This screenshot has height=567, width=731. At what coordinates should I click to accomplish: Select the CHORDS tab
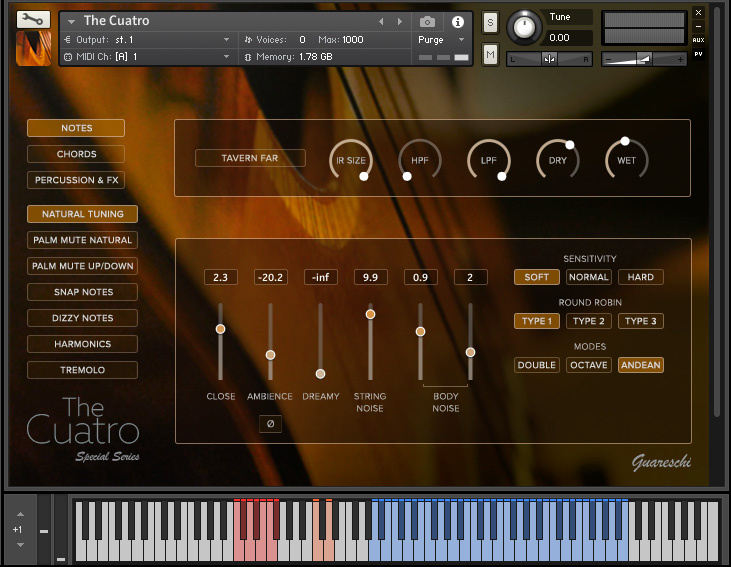(76, 154)
